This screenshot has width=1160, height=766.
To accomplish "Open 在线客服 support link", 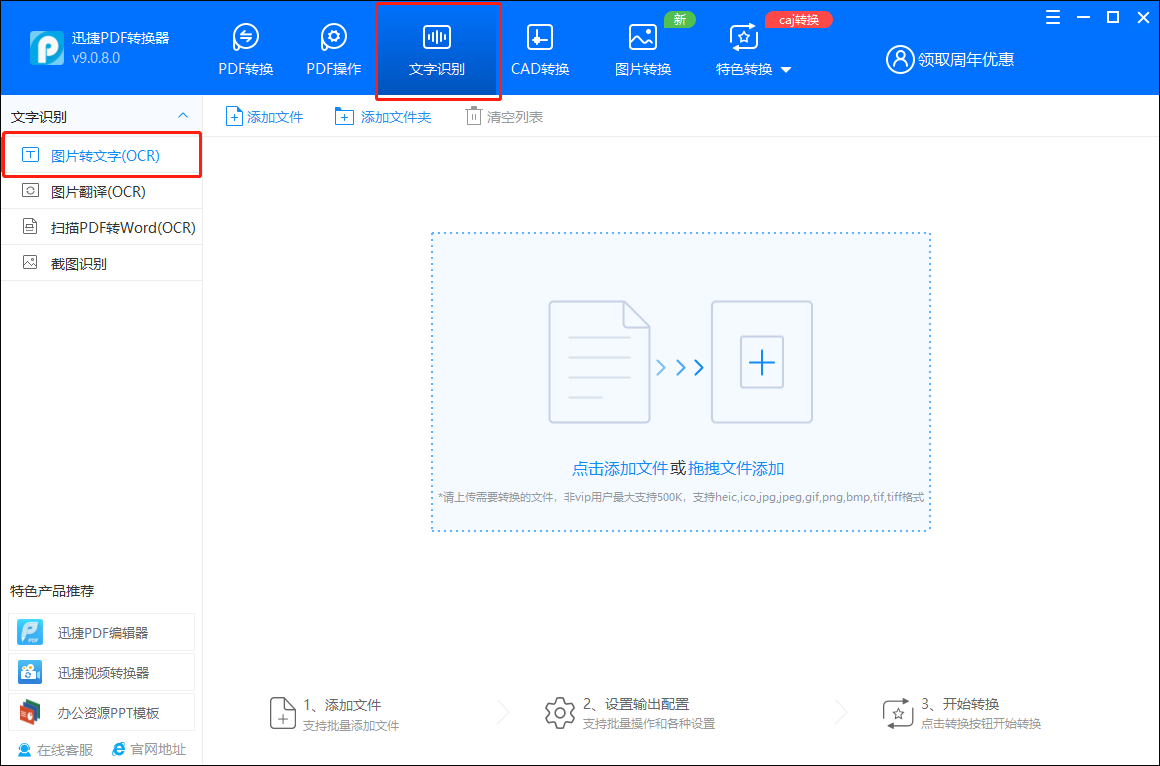I will [x=55, y=750].
